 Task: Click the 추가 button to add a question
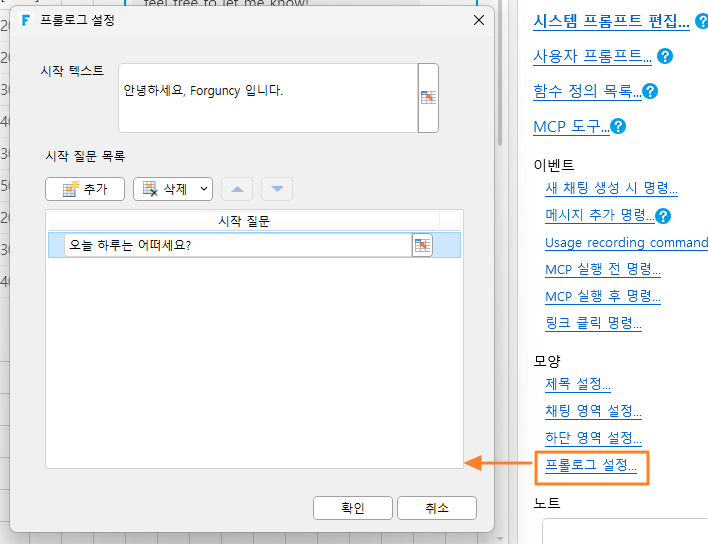(85, 189)
